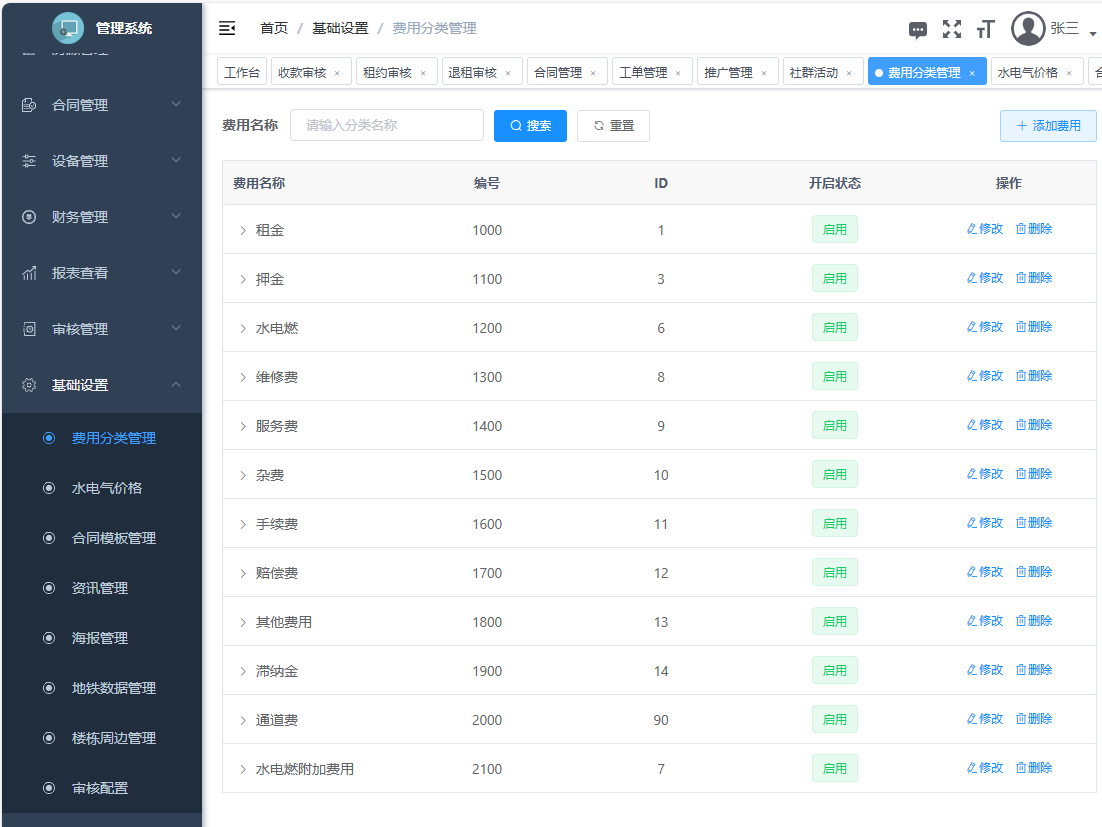
Task: Click the 搜索 search button
Action: coord(530,126)
